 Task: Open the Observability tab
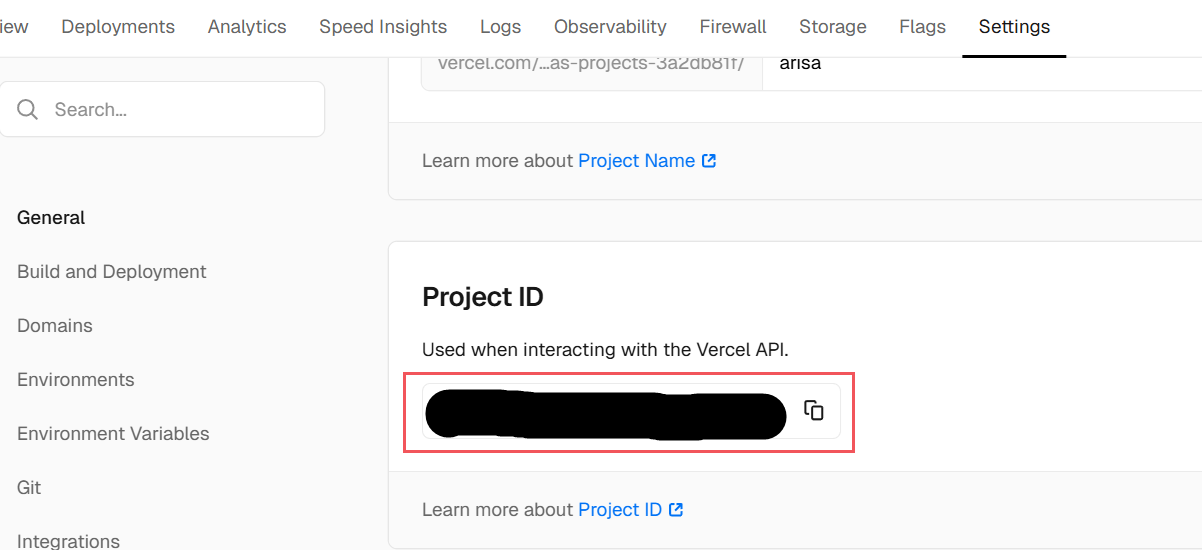pos(610,27)
